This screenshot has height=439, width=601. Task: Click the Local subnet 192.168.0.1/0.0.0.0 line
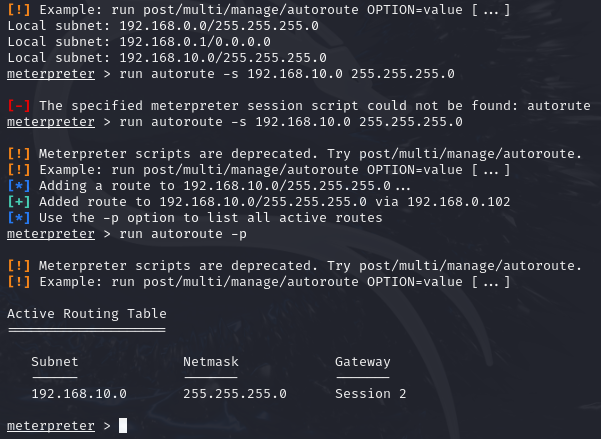click(139, 41)
